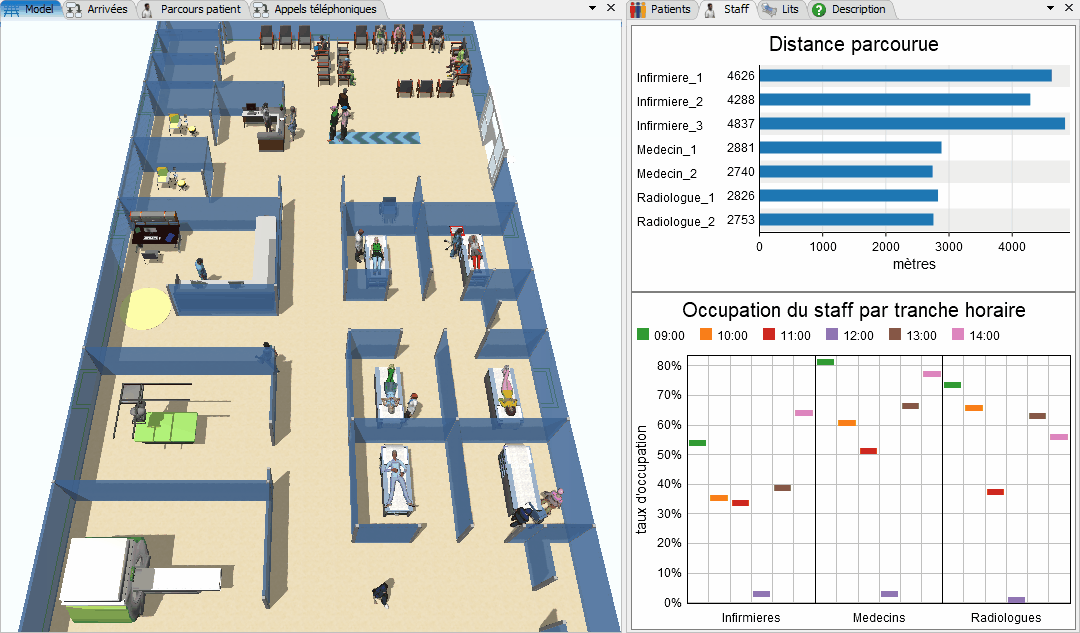Viewport: 1080px width, 633px height.
Task: Click the Infirmiere_3 distance bar
Action: click(911, 124)
